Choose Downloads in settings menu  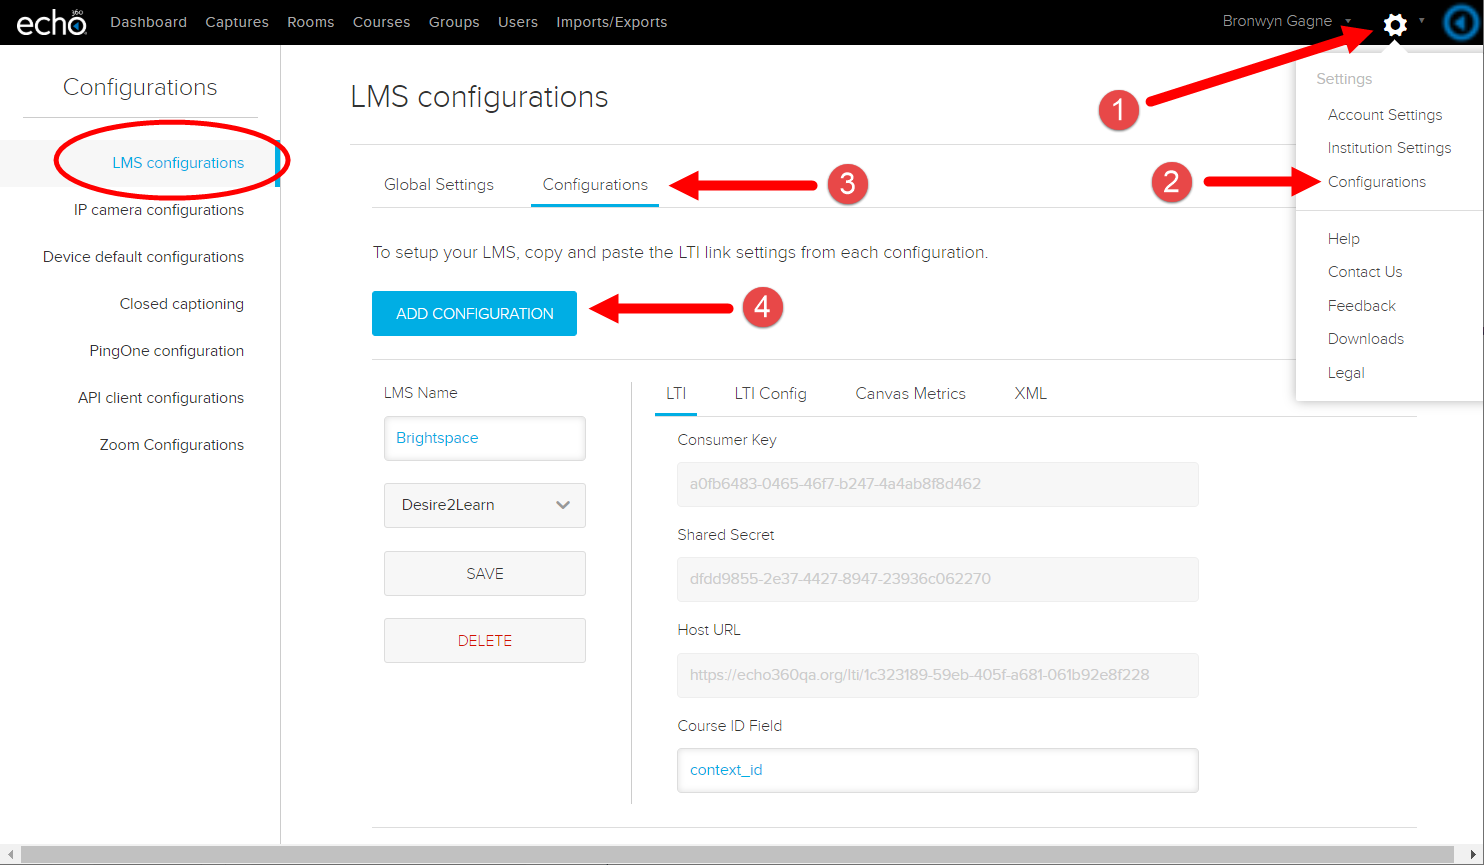click(x=1365, y=339)
